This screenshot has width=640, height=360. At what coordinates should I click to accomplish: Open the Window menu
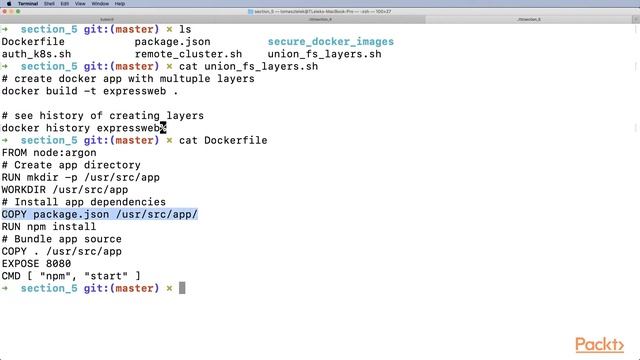(x=100, y=4)
